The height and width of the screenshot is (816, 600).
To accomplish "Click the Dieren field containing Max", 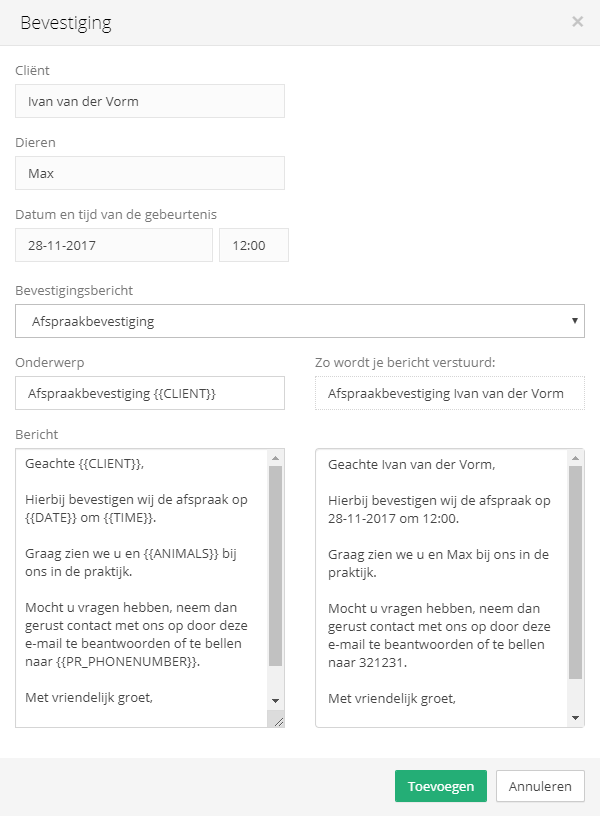I will point(150,173).
